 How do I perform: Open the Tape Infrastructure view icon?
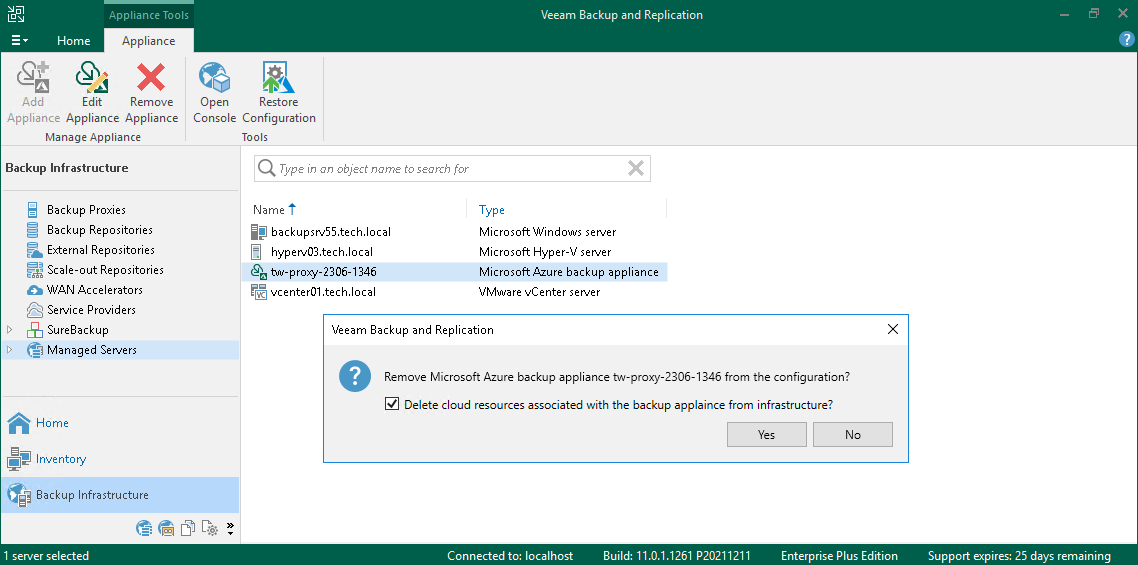(x=166, y=528)
